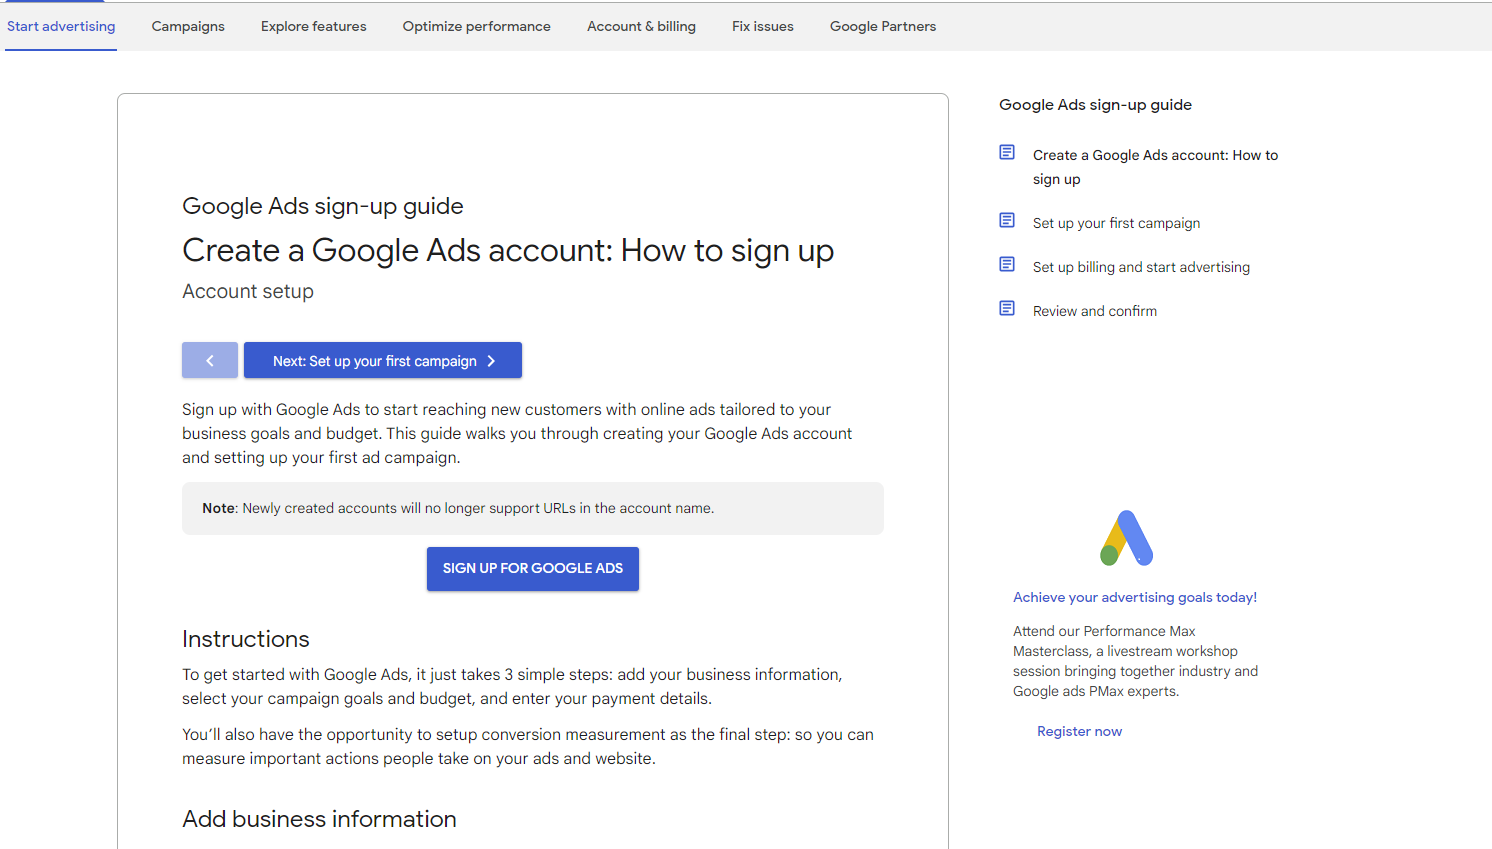The height and width of the screenshot is (849, 1492).
Task: Click Next: Set up your first campaign
Action: 383,360
